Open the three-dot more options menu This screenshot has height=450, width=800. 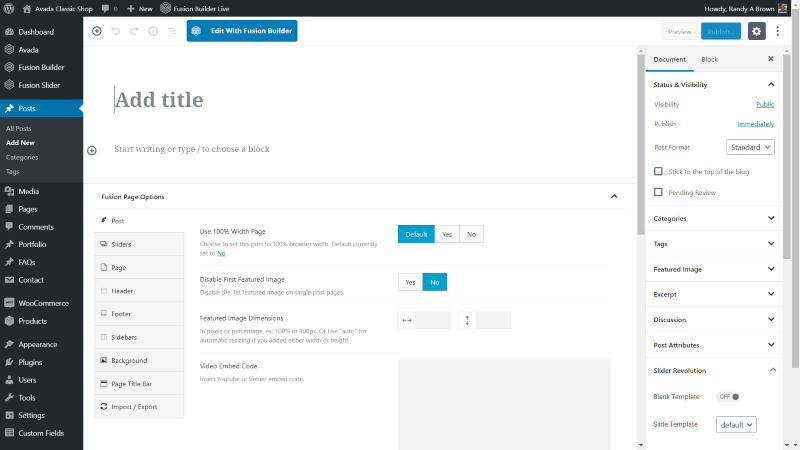[x=778, y=31]
